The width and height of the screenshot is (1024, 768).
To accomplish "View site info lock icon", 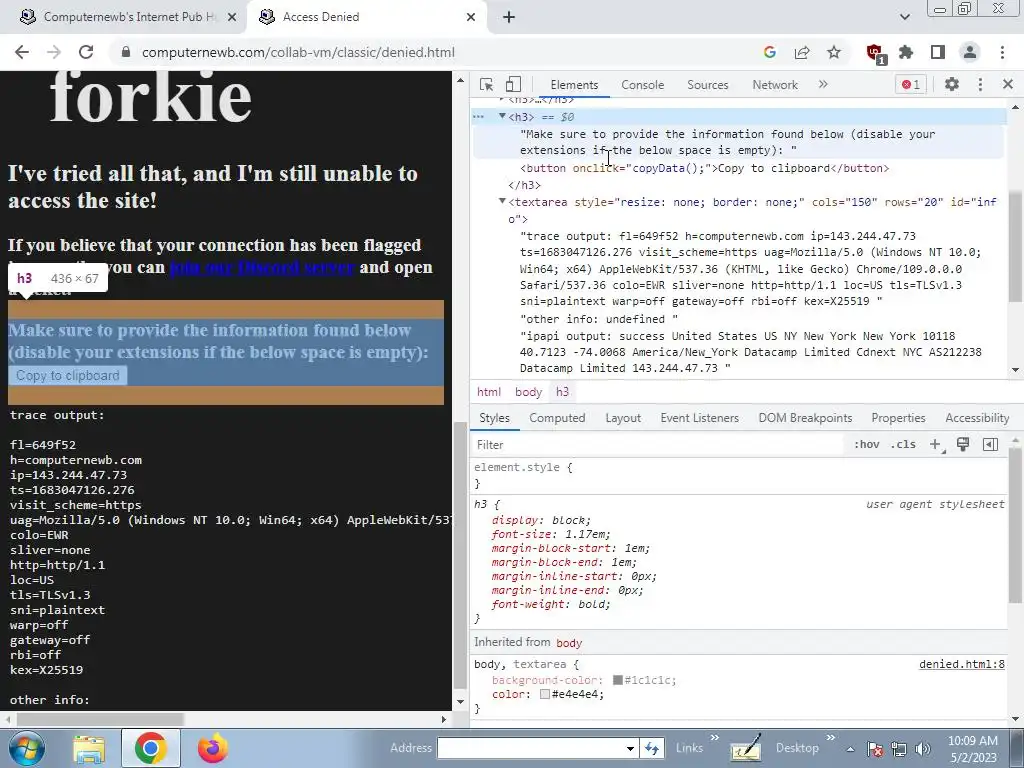I will [x=126, y=52].
